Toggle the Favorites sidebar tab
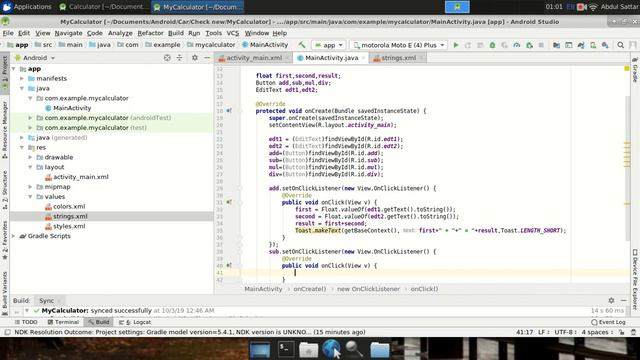 (x=4, y=240)
